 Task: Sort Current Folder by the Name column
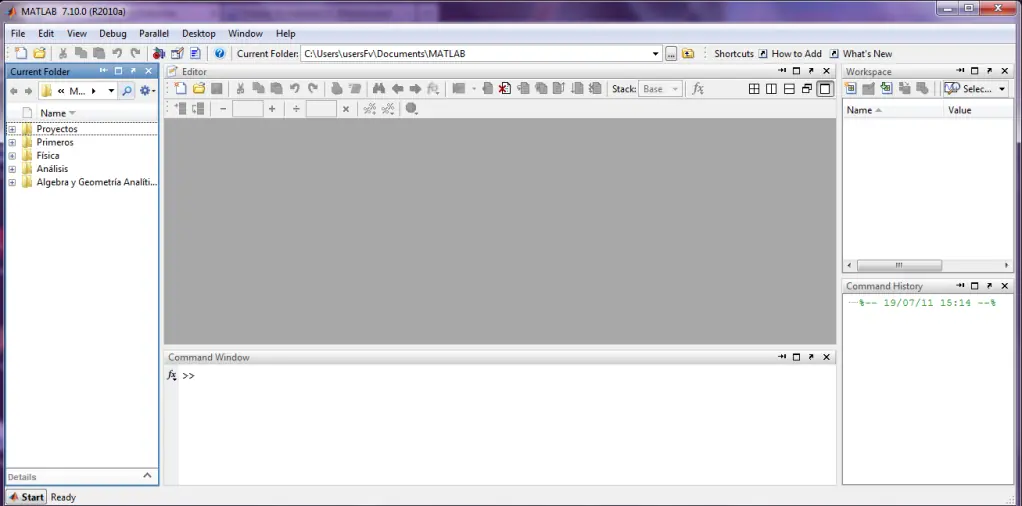(x=57, y=113)
